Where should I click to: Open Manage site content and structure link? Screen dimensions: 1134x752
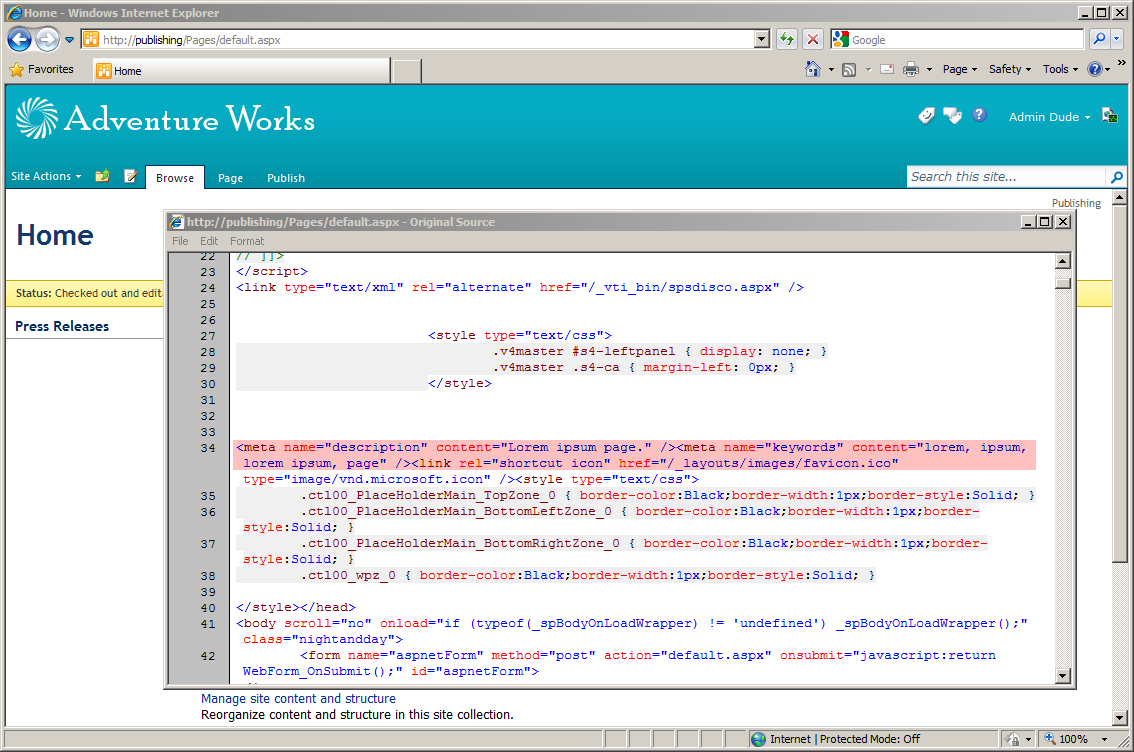[x=298, y=698]
